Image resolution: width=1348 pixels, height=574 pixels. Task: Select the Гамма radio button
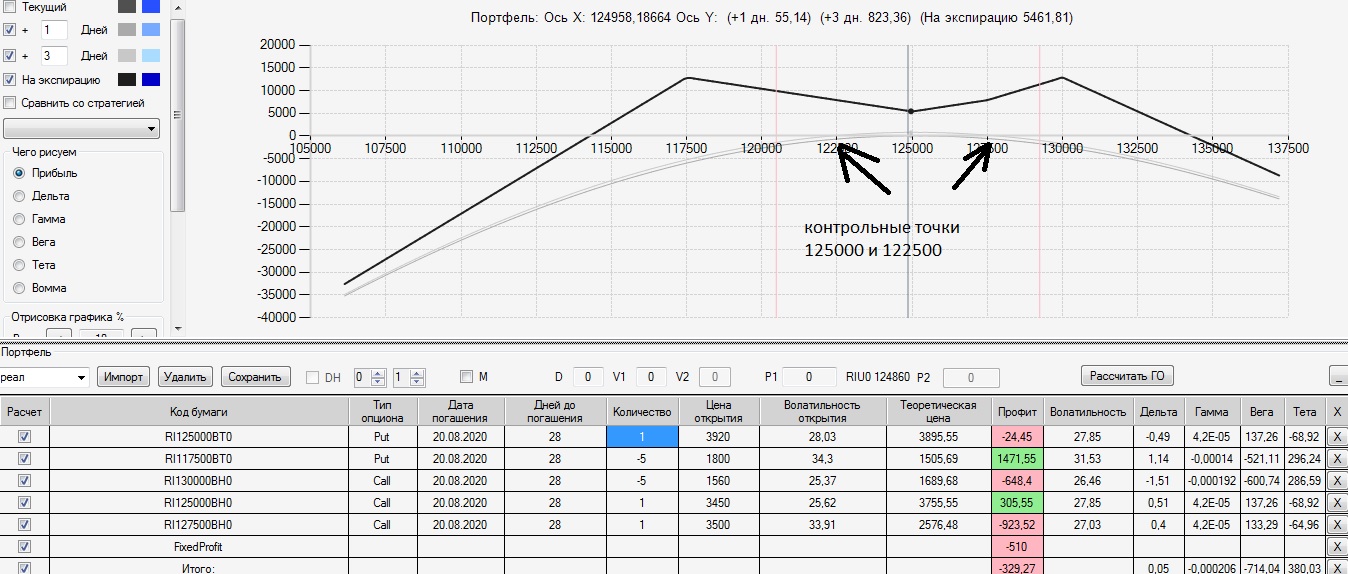click(19, 219)
